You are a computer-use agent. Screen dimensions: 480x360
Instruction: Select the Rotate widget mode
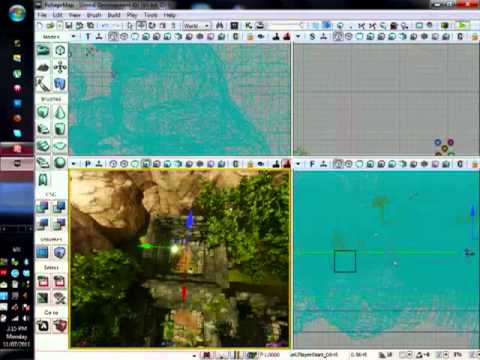pyautogui.click(x=152, y=25)
